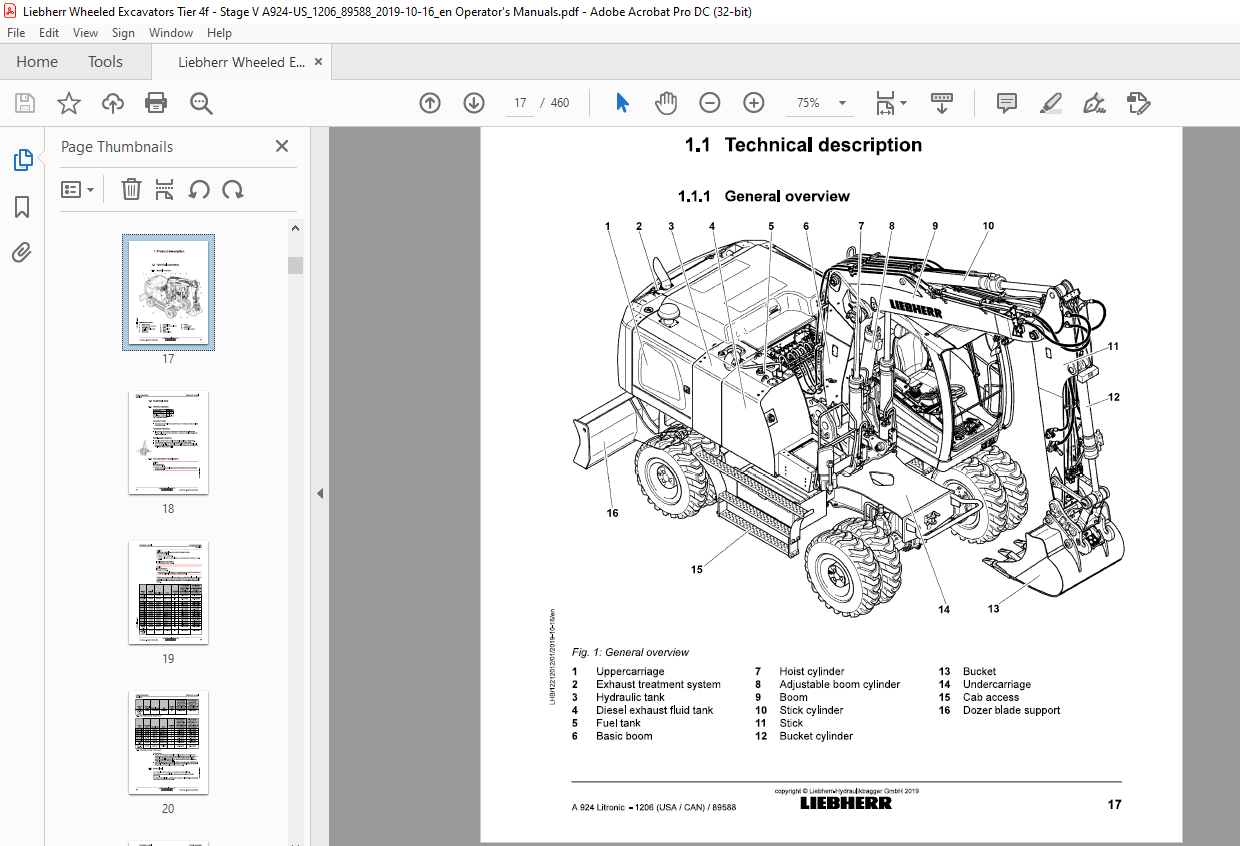The image size is (1240, 846).
Task: Select the page 17 thumbnail
Action: pyautogui.click(x=168, y=292)
